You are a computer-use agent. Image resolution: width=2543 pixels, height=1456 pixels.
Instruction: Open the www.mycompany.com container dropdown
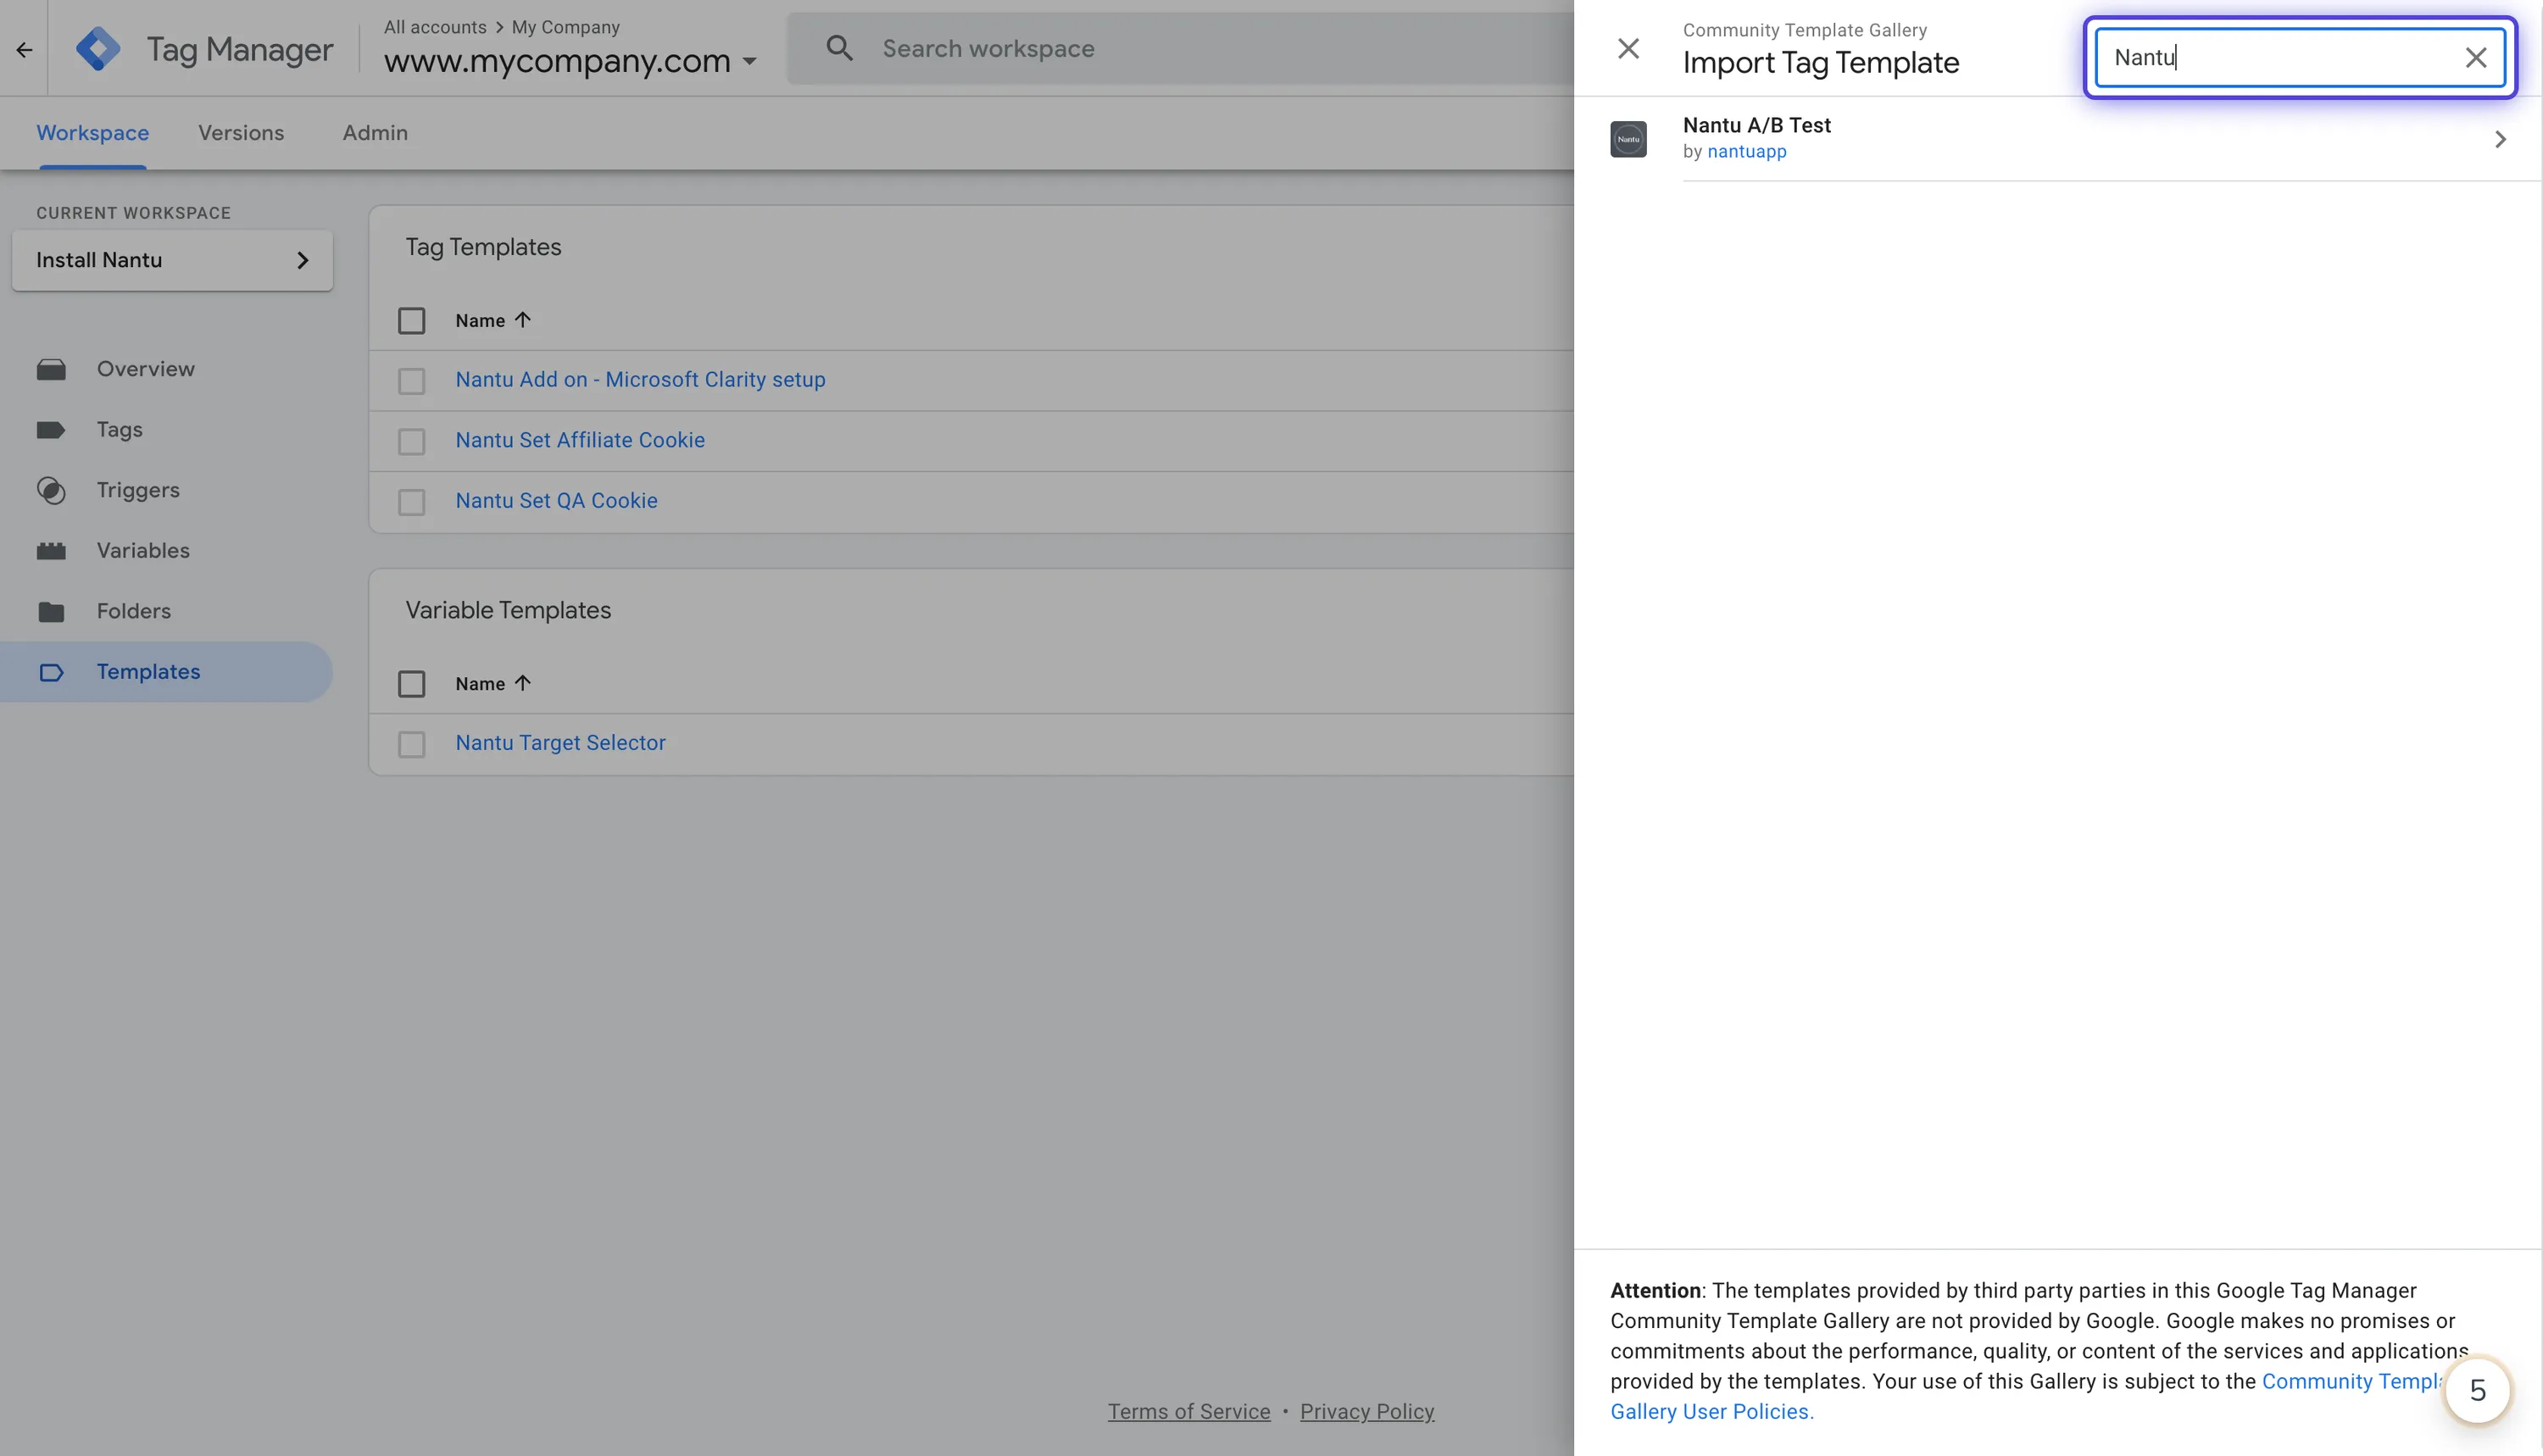coord(570,61)
